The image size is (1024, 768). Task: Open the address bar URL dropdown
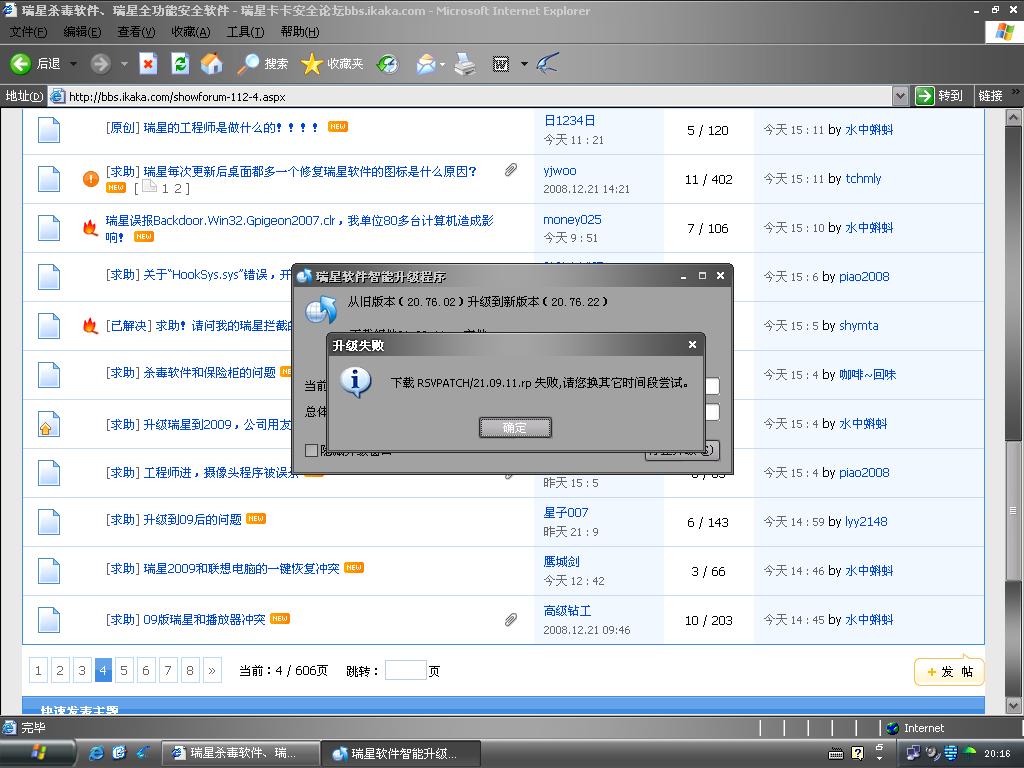901,96
